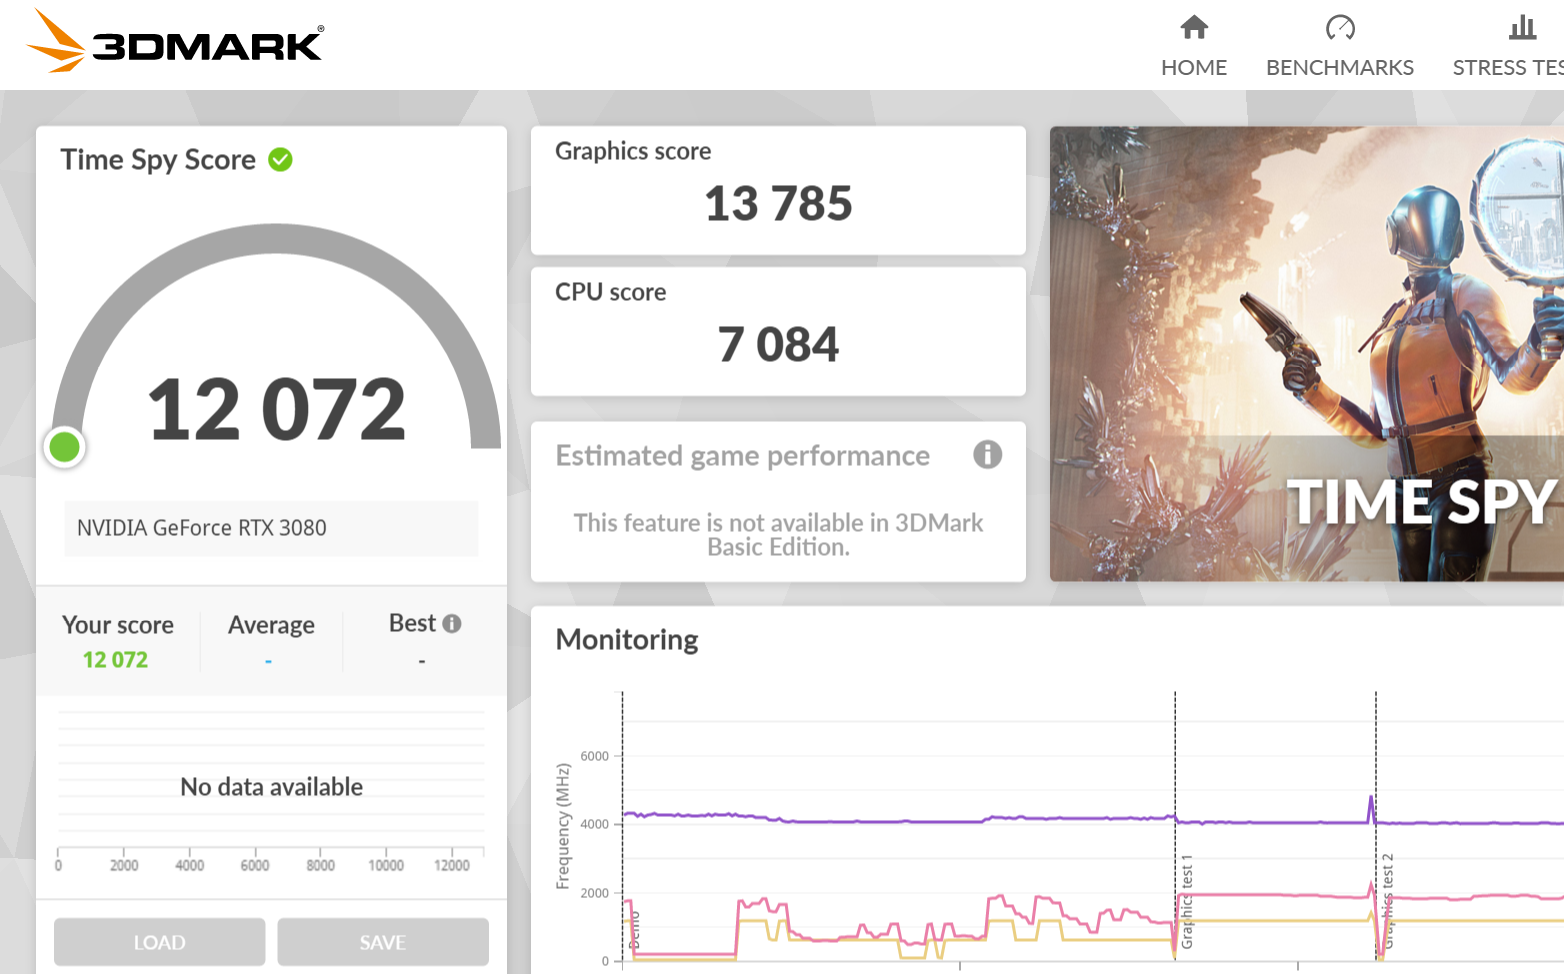Click Graphics test 1 marker in chart
Screen dimensions: 1564x974
[1187, 900]
